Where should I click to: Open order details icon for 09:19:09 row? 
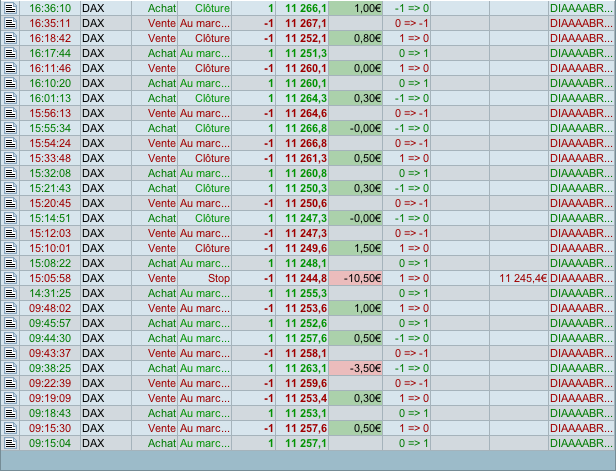[11, 398]
